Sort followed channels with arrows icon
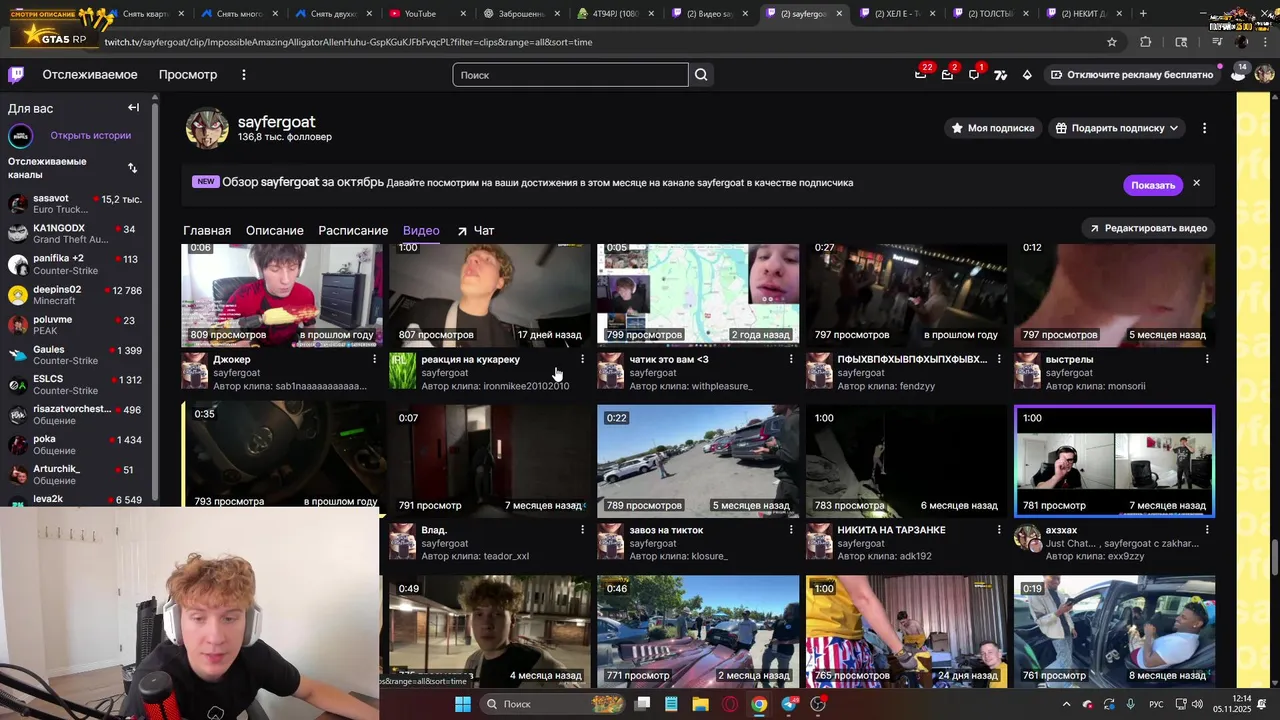 pos(132,168)
